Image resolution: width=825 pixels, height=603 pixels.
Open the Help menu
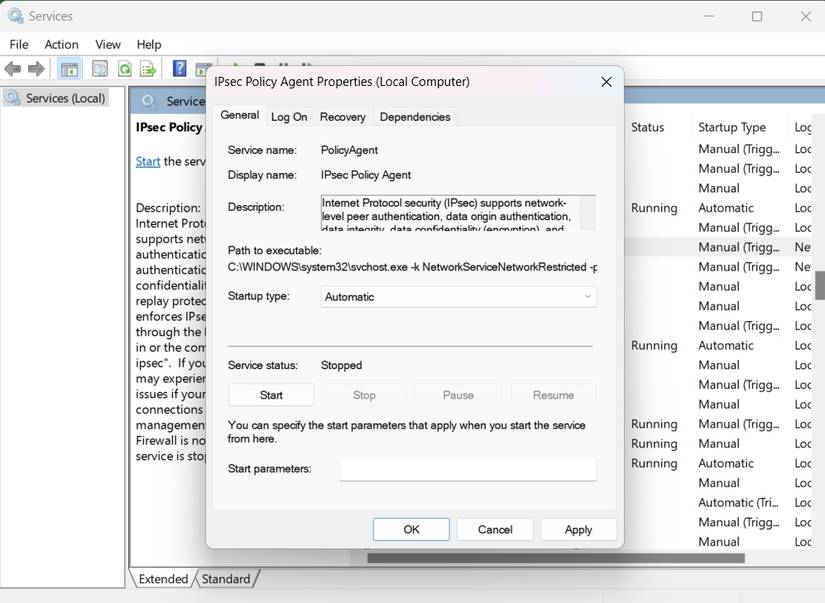click(149, 45)
